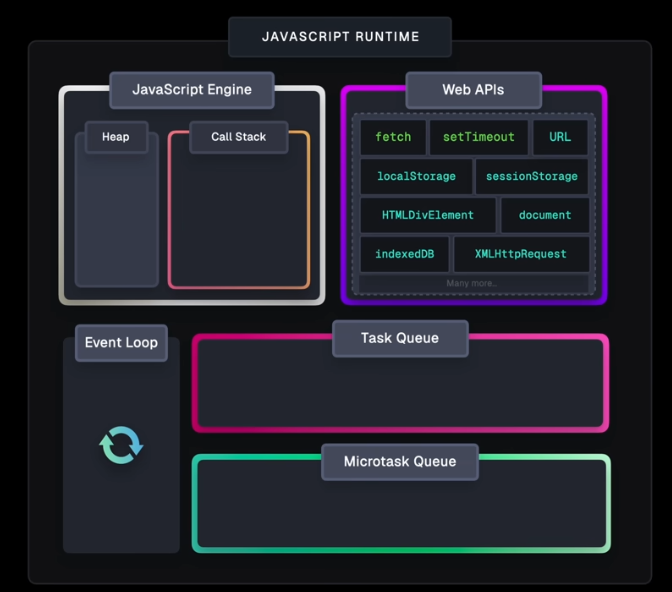Click the sessionStorage tile
This screenshot has height=592, width=672.
(x=532, y=176)
